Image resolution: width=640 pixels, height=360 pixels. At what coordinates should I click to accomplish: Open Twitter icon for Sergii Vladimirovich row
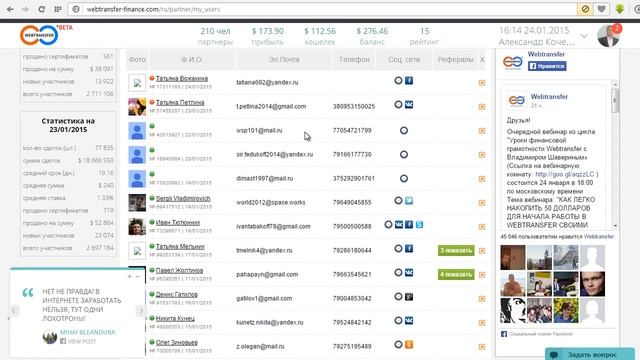pos(409,200)
